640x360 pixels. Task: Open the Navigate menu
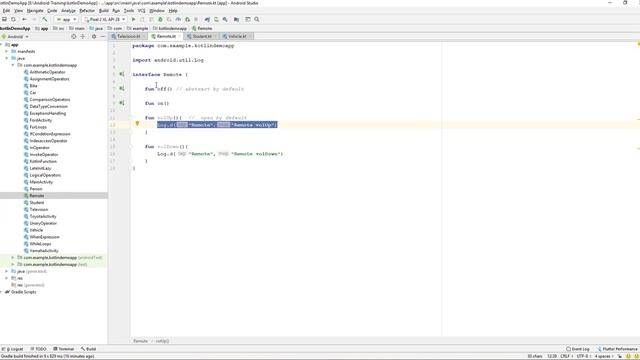pyautogui.click(x=35, y=11)
